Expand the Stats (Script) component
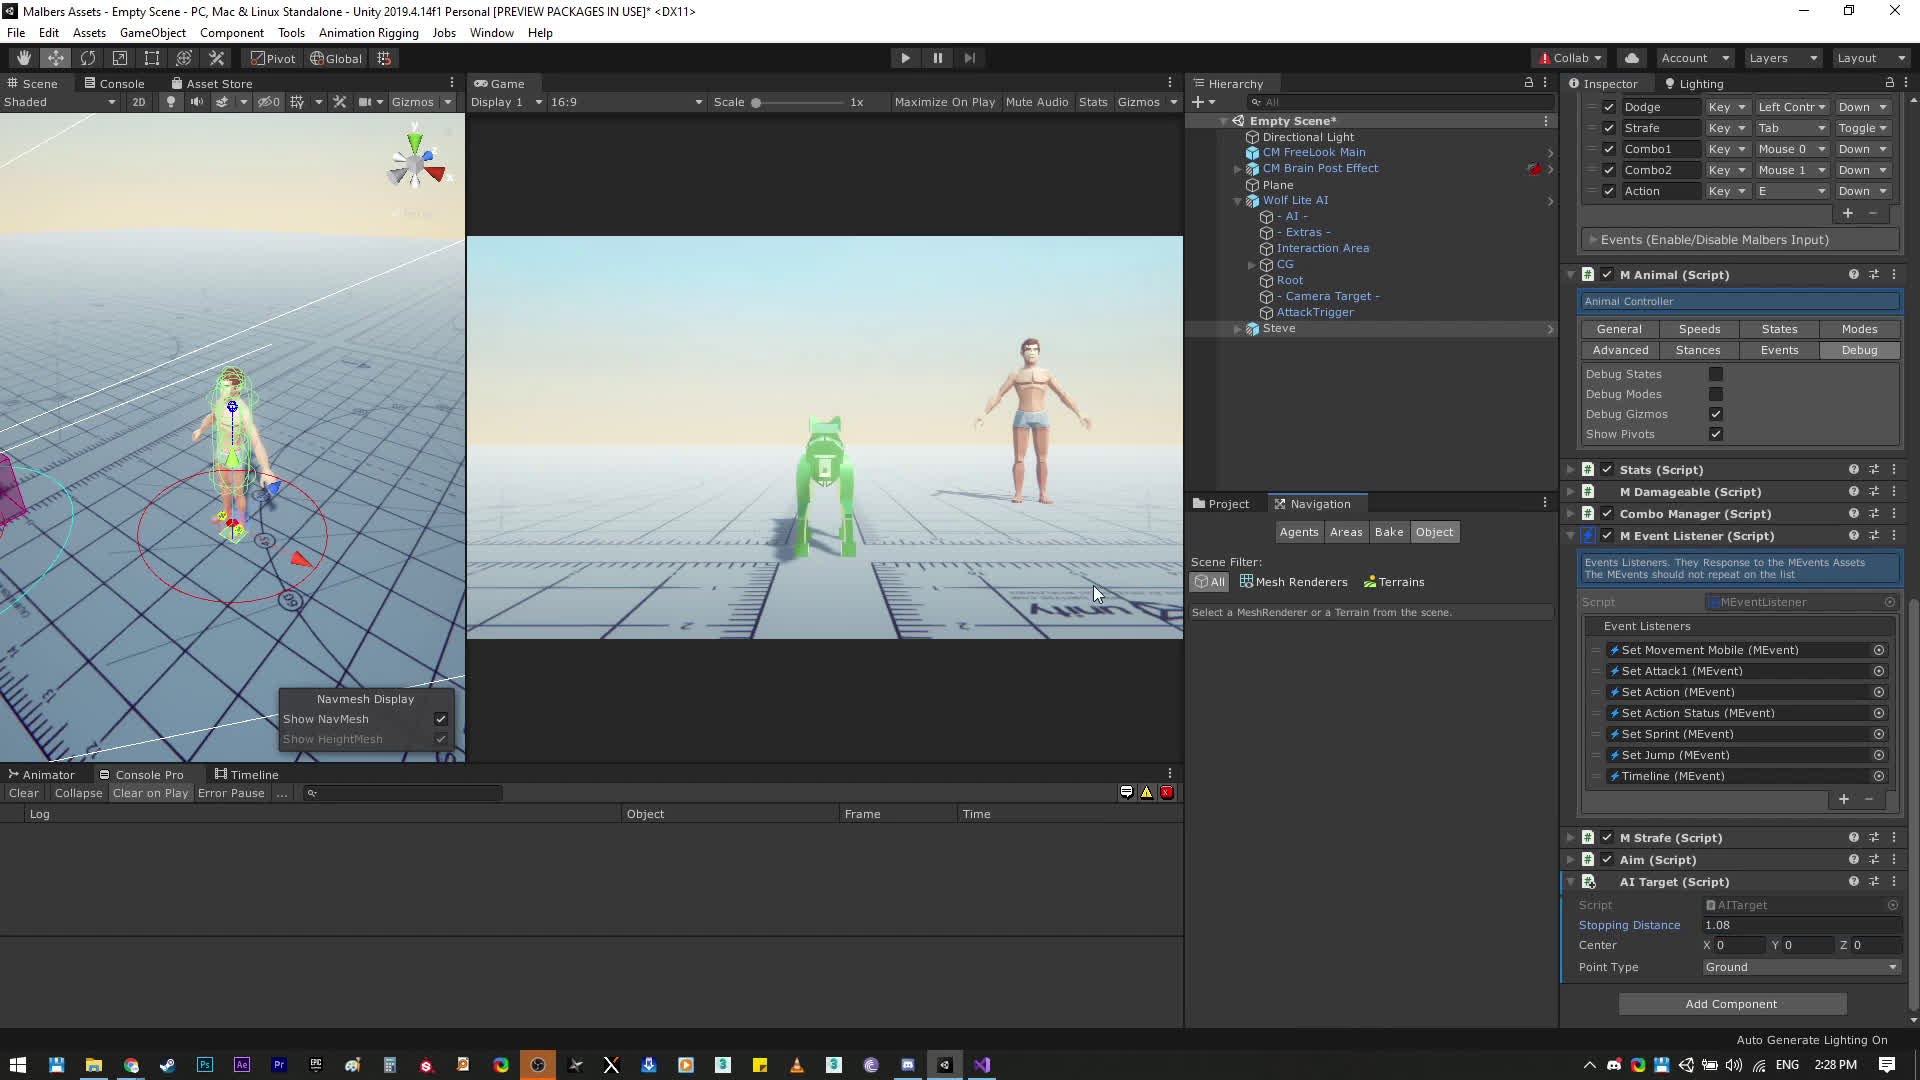Screen dimensions: 1920x1080 (1571, 470)
